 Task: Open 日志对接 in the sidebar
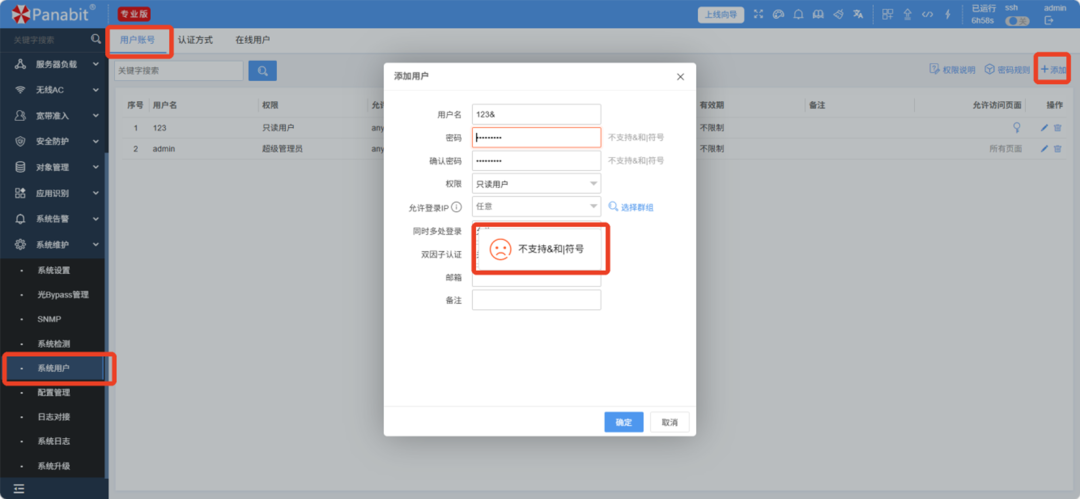(54, 417)
